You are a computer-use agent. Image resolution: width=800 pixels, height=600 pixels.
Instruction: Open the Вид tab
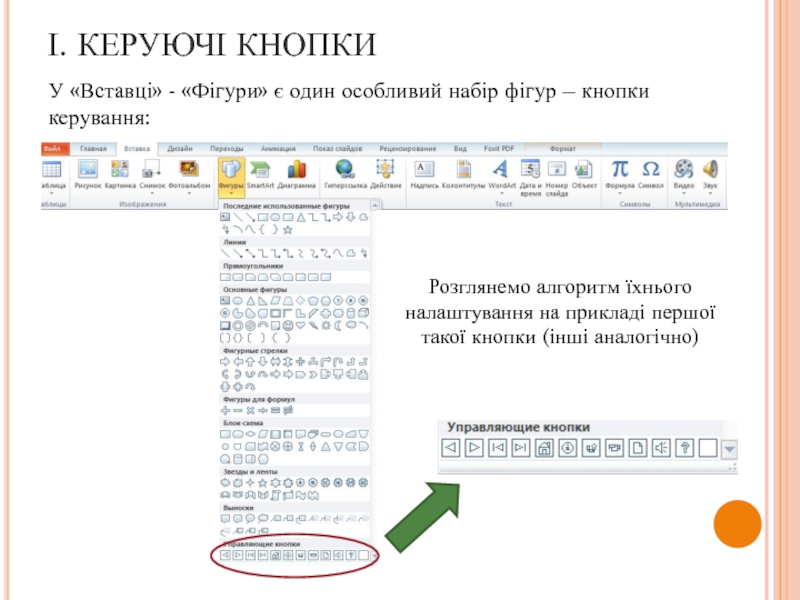[x=460, y=148]
